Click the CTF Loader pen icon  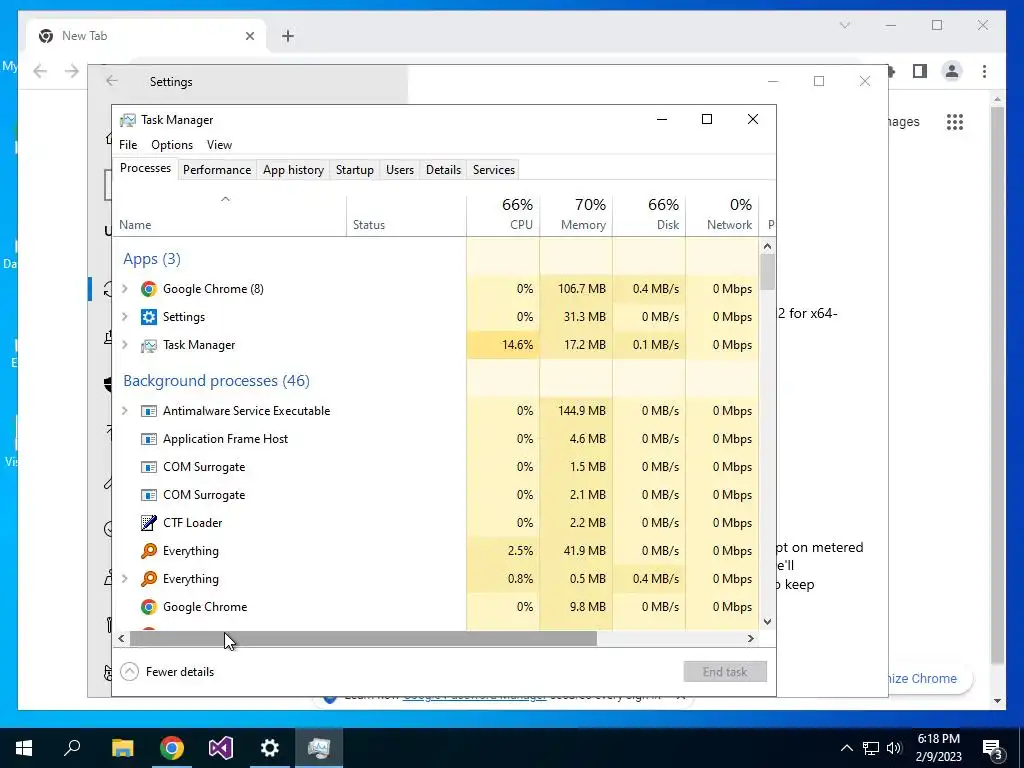click(x=149, y=522)
